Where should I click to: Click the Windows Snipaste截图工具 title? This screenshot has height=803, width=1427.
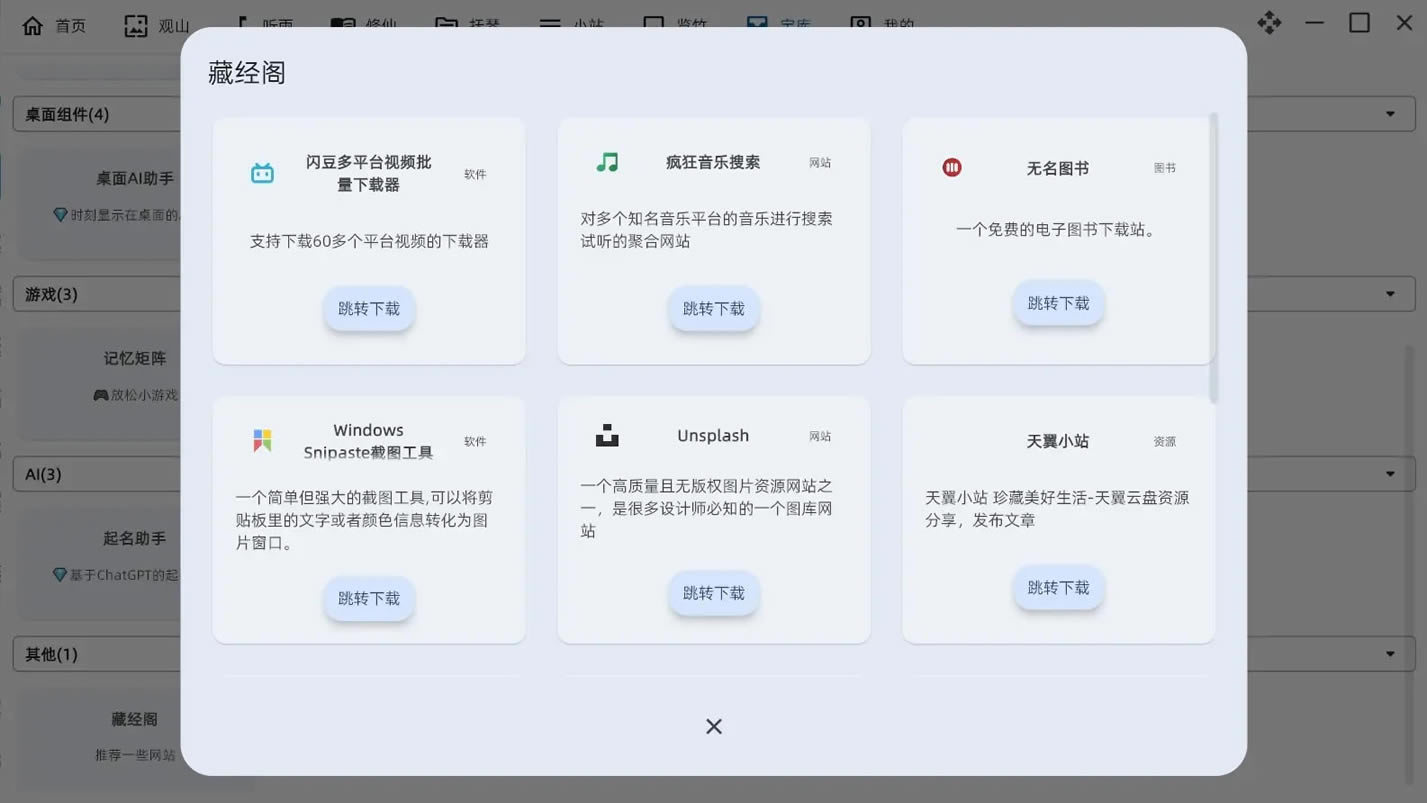(x=369, y=441)
